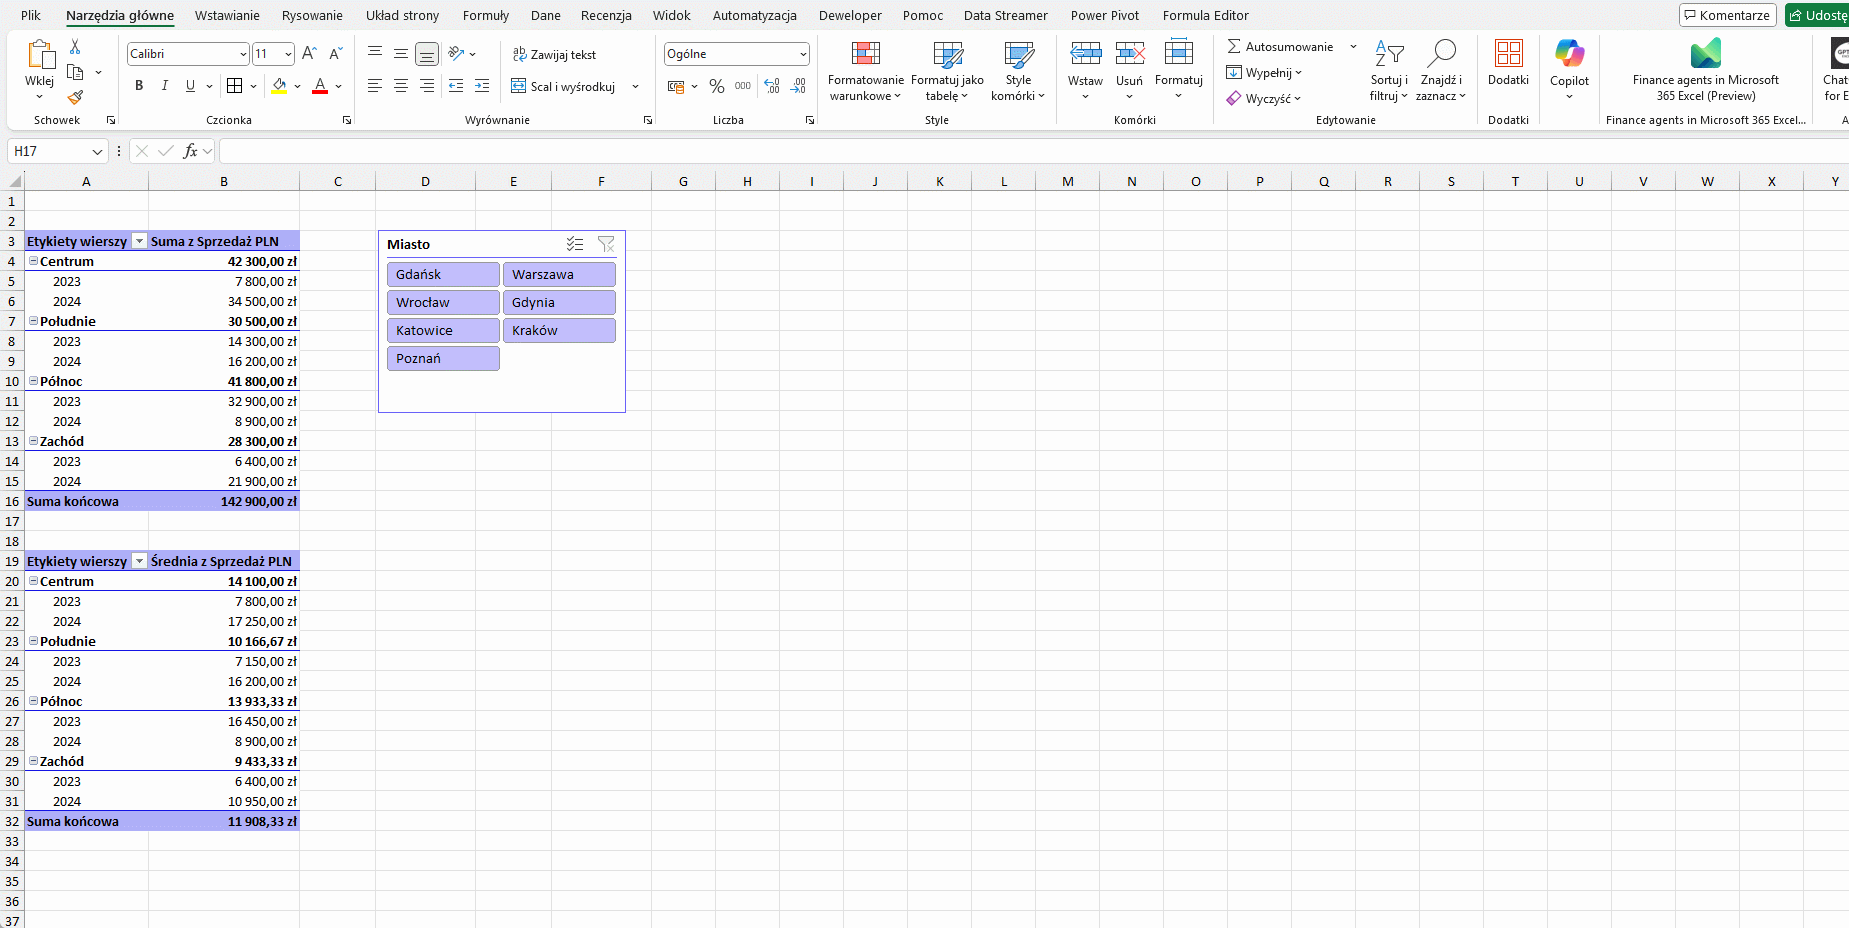Screen dimensions: 1849x928
Task: Toggle multi-select in Miasto slicer
Action: pyautogui.click(x=575, y=244)
